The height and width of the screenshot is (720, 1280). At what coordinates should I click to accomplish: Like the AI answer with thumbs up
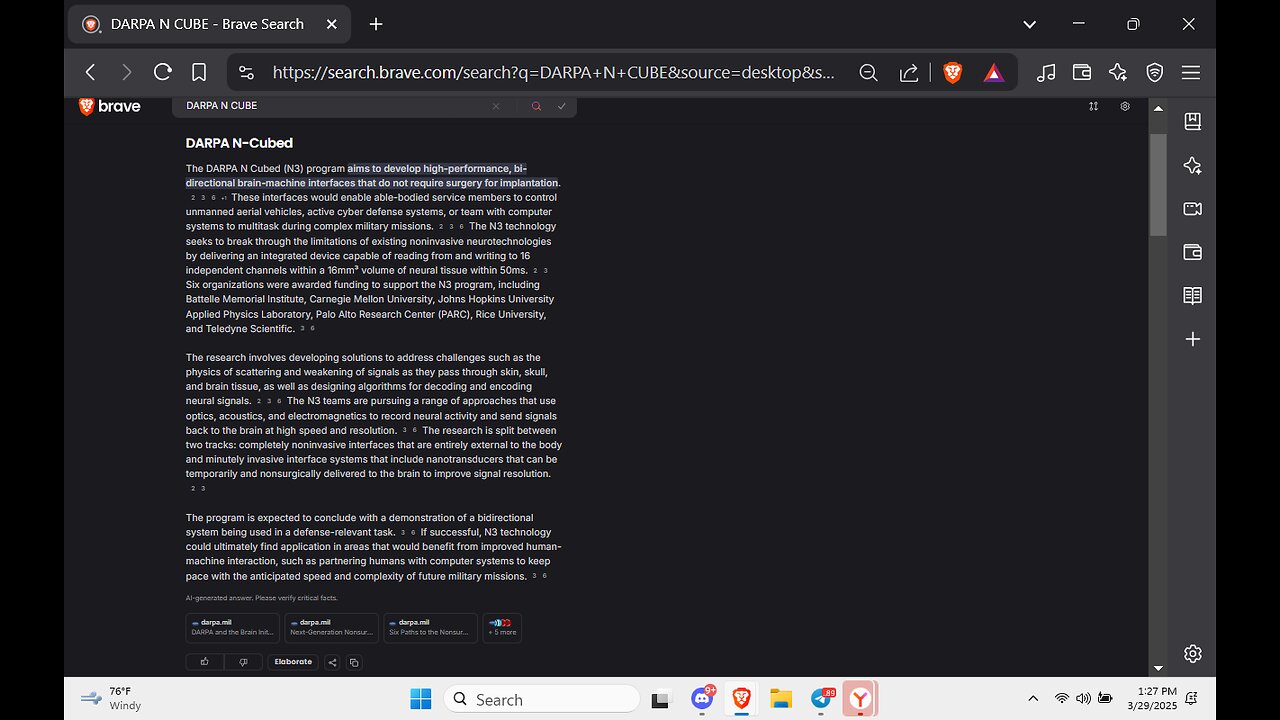tap(205, 662)
